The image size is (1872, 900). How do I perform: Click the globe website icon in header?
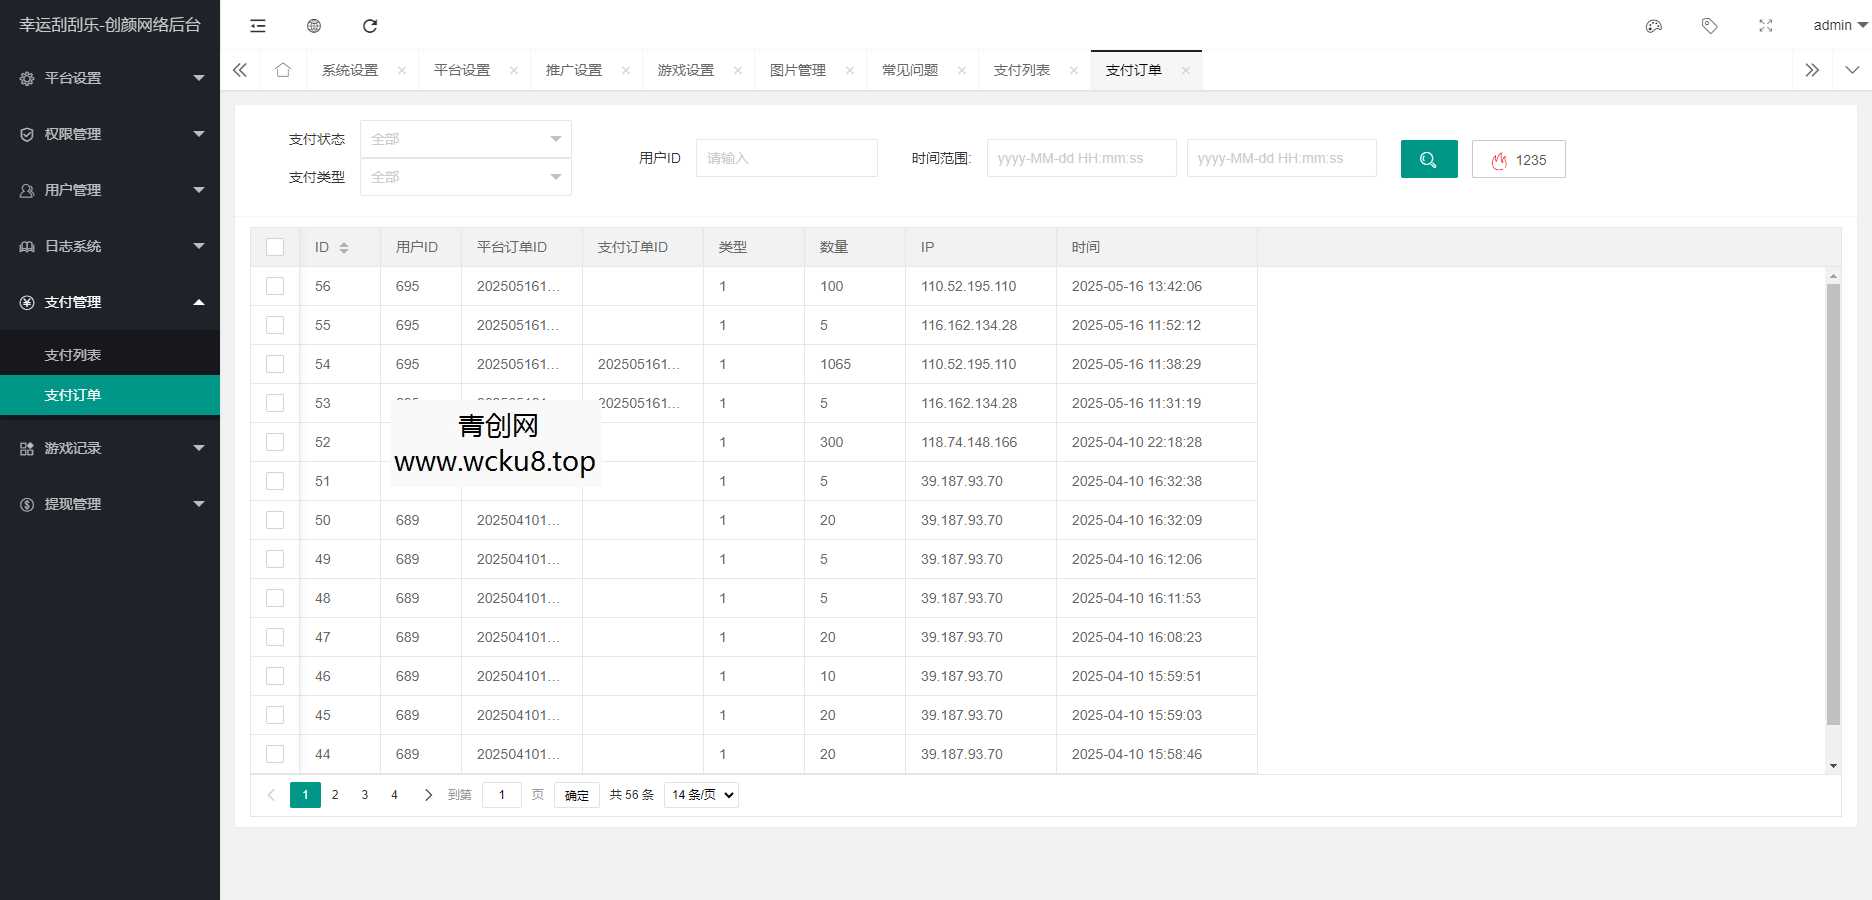[314, 26]
